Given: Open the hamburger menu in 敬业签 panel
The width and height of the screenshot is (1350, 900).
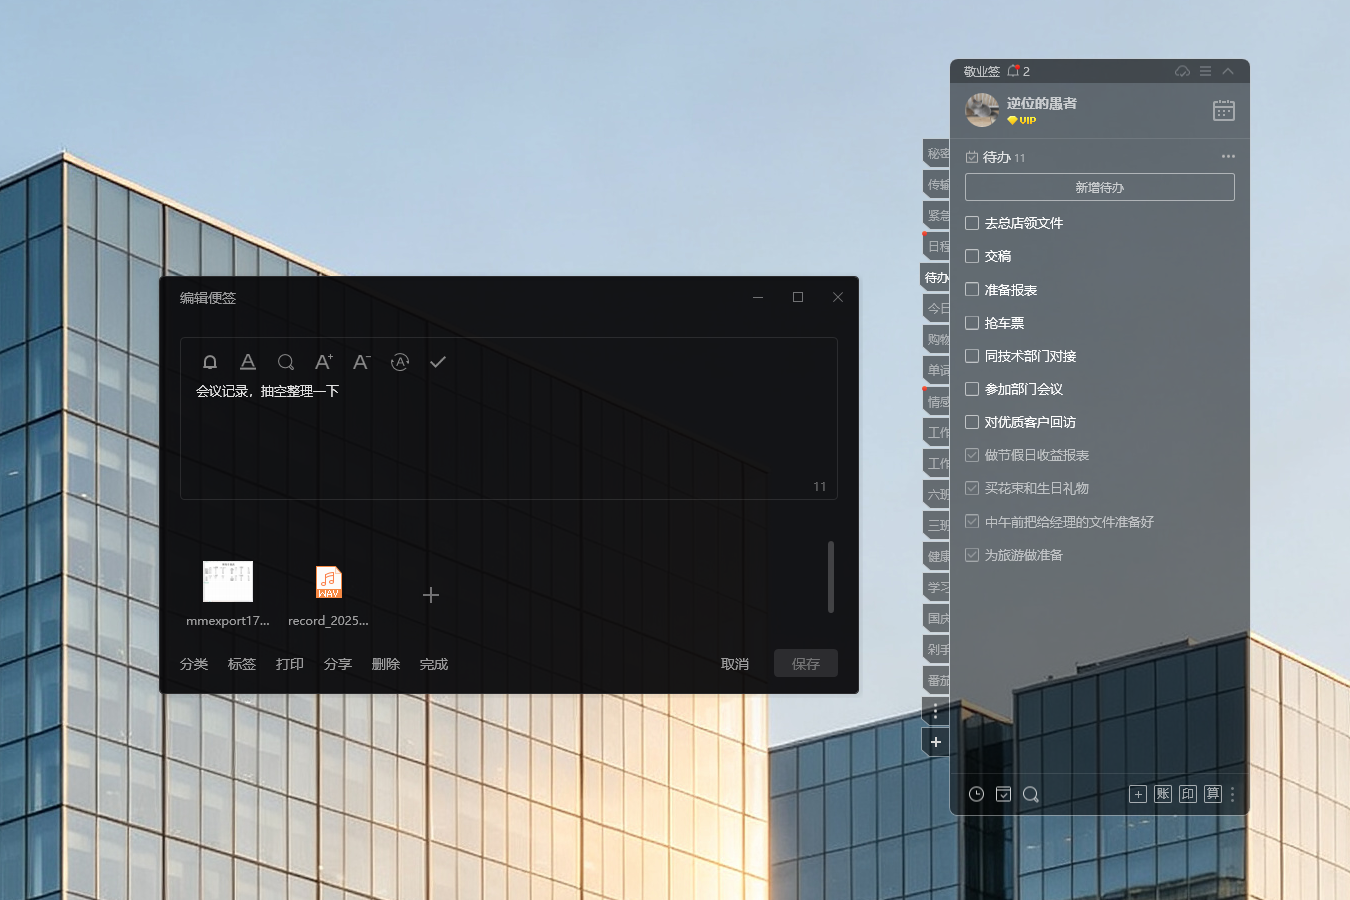Looking at the screenshot, I should coord(1206,71).
